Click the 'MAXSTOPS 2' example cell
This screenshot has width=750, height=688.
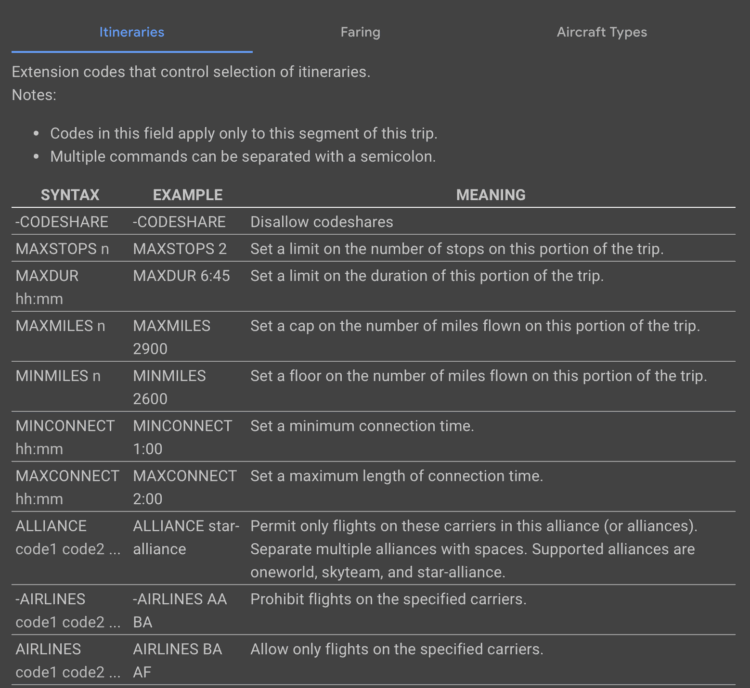180,249
